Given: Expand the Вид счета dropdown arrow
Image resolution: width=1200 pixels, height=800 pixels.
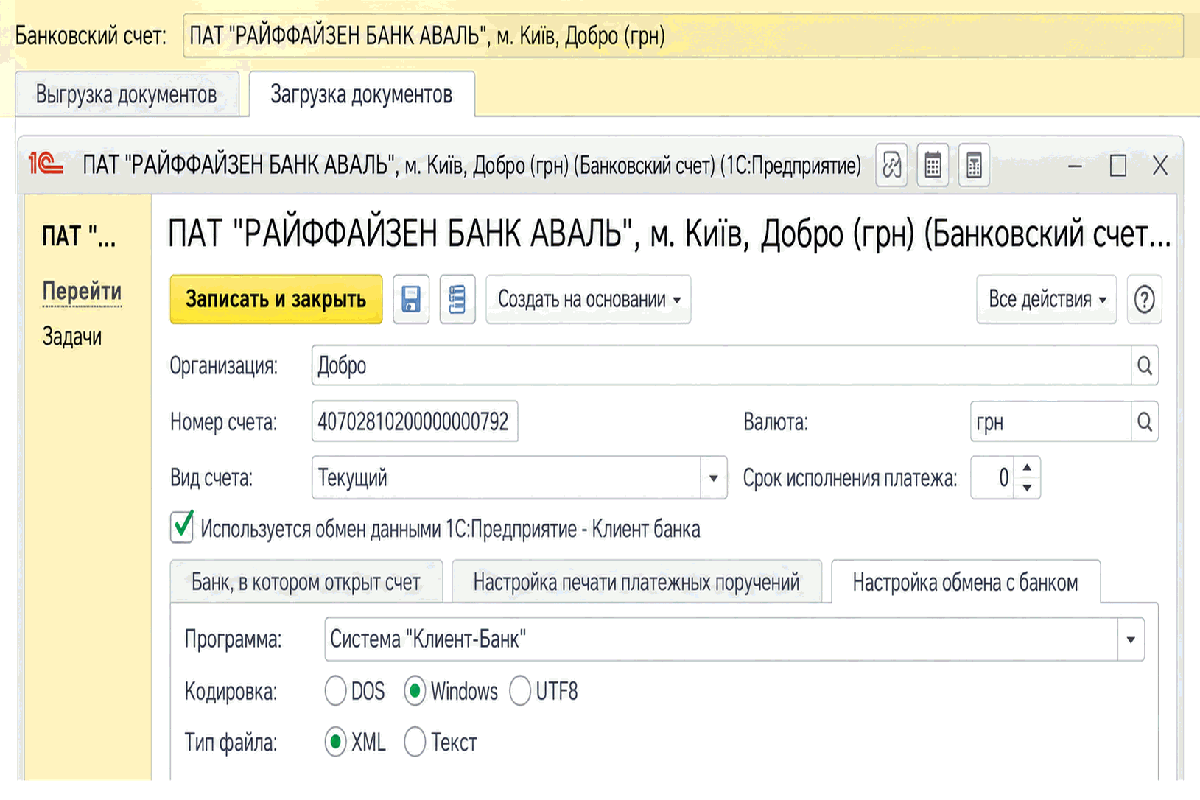Looking at the screenshot, I should [x=713, y=478].
